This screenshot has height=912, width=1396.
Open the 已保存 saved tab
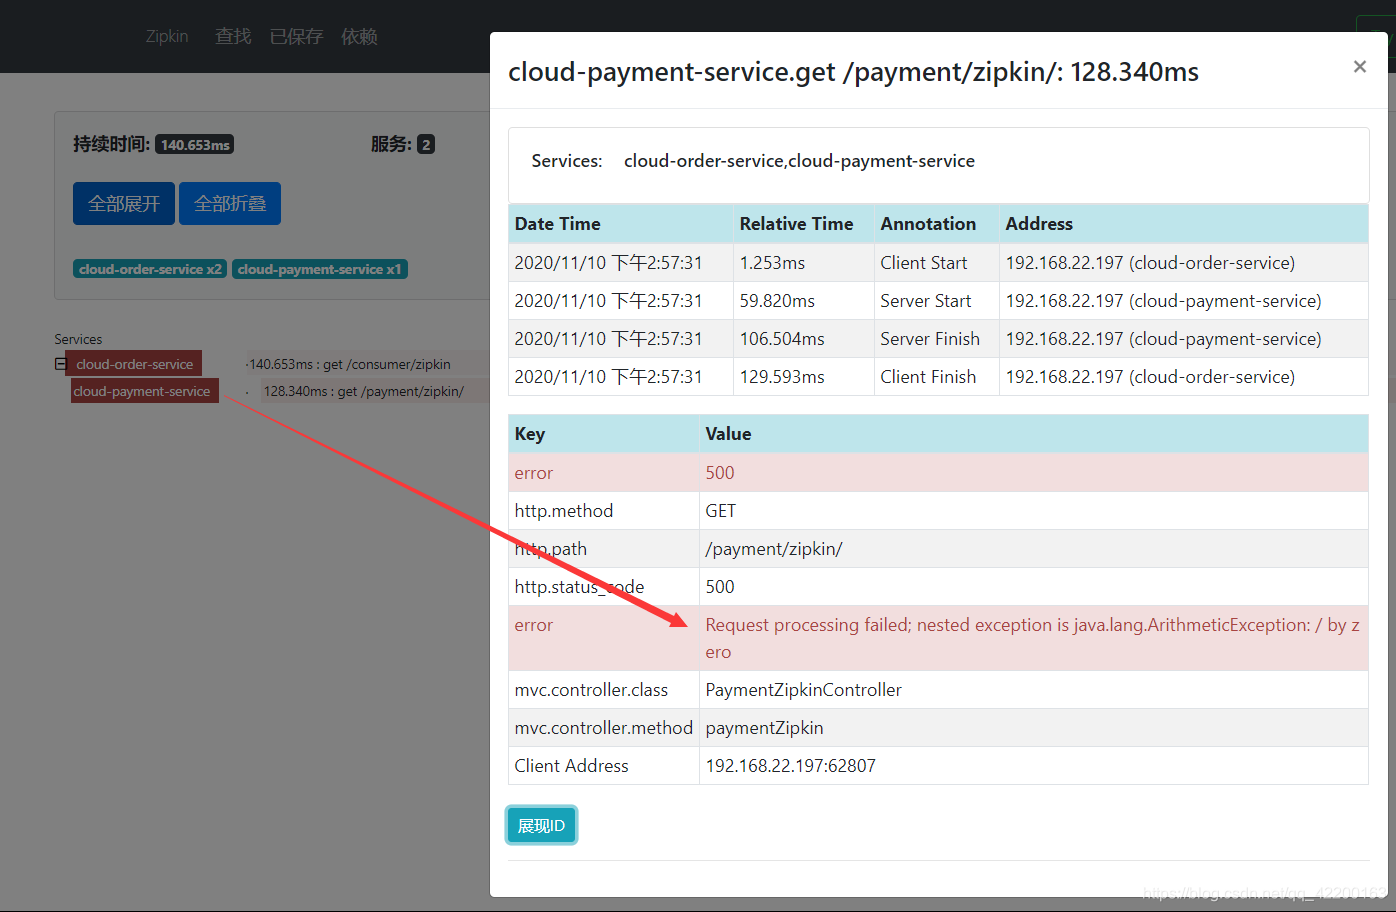pos(296,36)
